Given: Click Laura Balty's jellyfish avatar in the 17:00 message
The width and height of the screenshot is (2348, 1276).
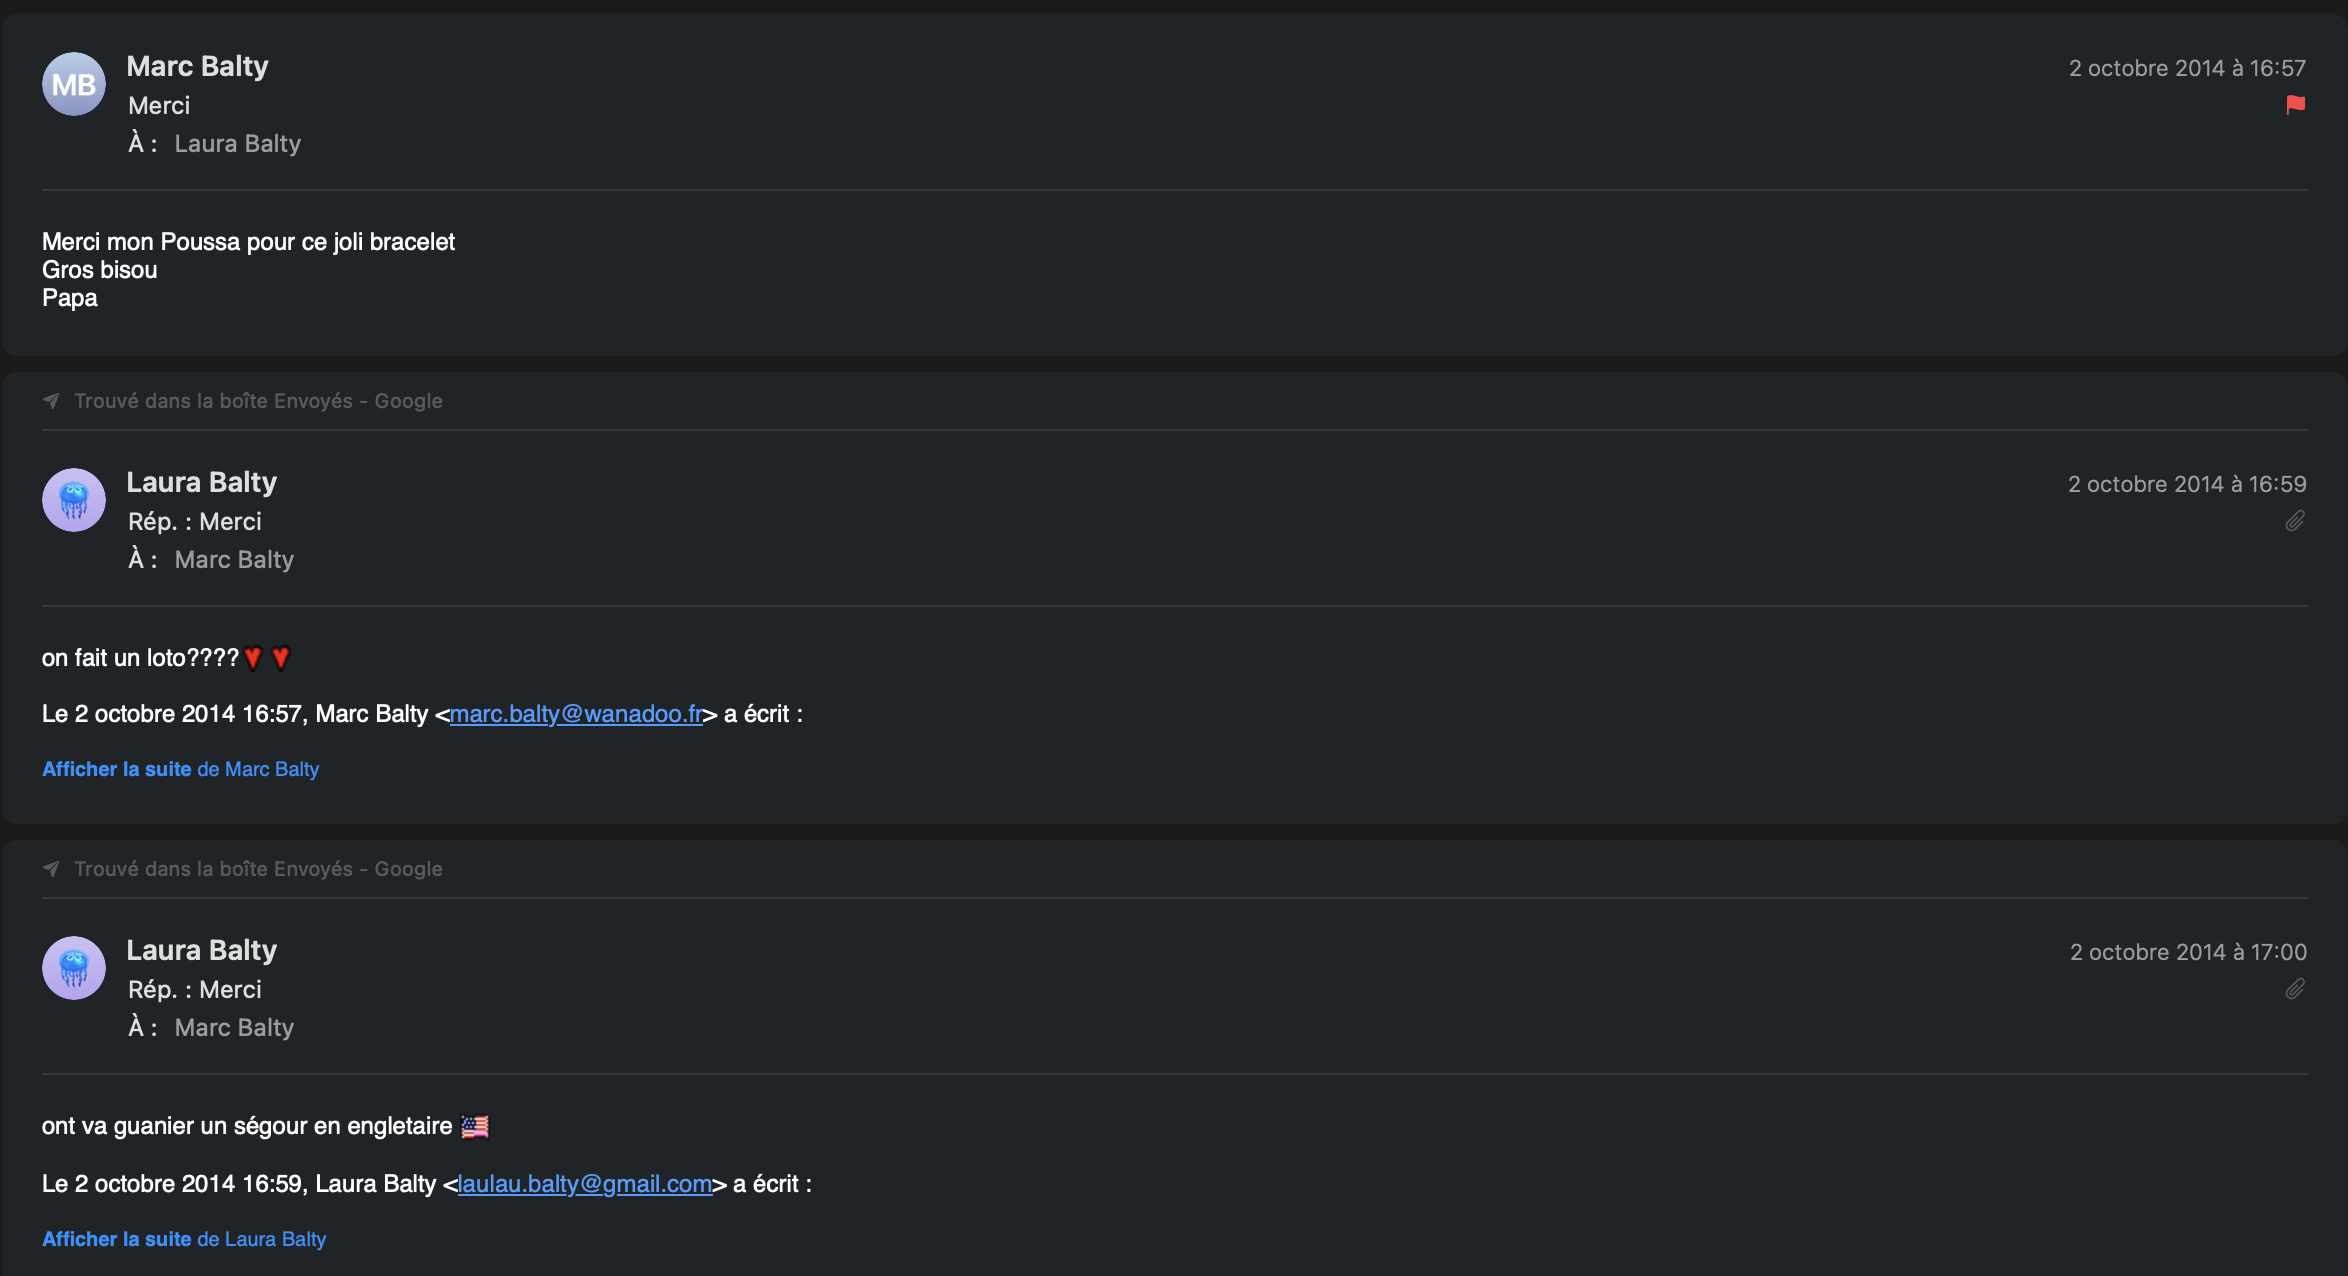Looking at the screenshot, I should tap(73, 968).
